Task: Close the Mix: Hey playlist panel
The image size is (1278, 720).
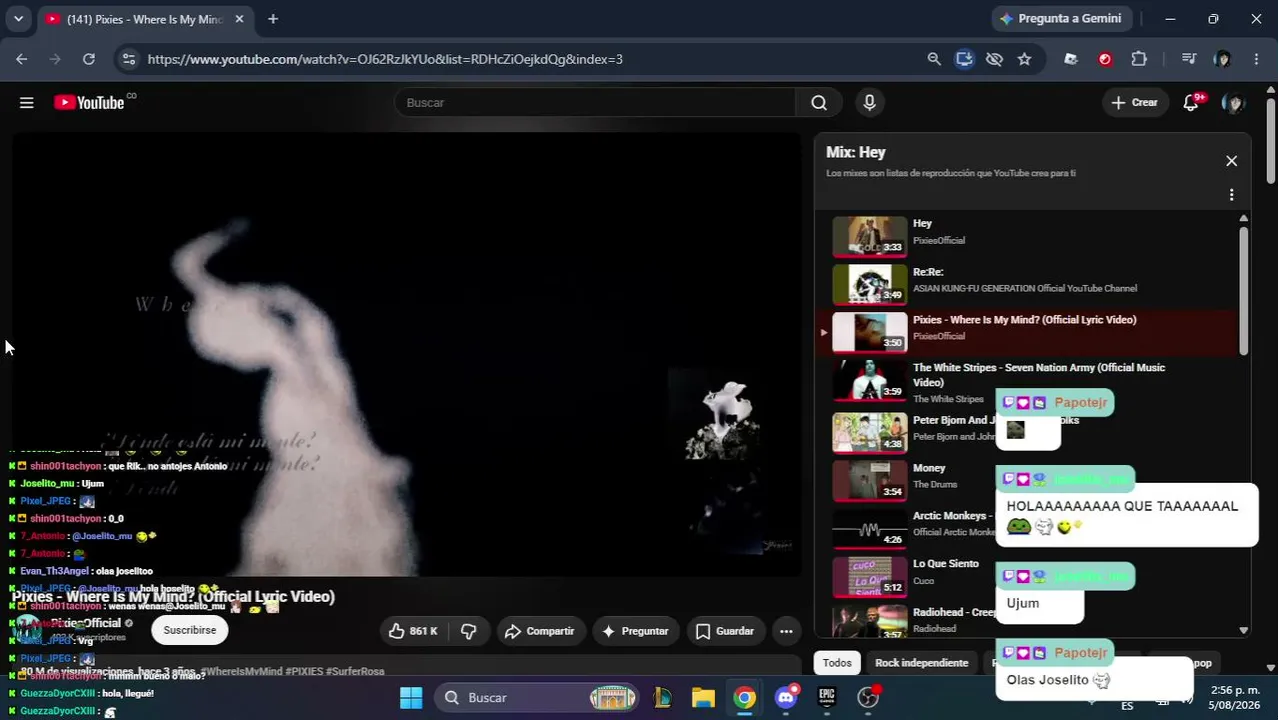Action: point(1231,161)
